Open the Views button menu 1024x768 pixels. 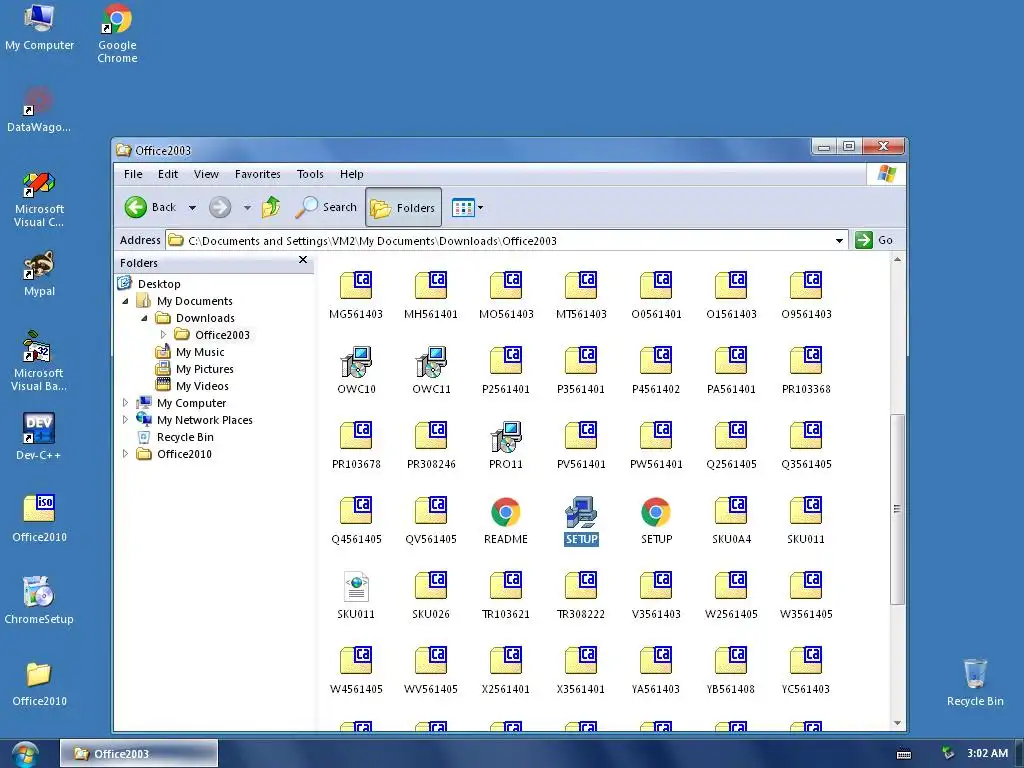pyautogui.click(x=468, y=208)
